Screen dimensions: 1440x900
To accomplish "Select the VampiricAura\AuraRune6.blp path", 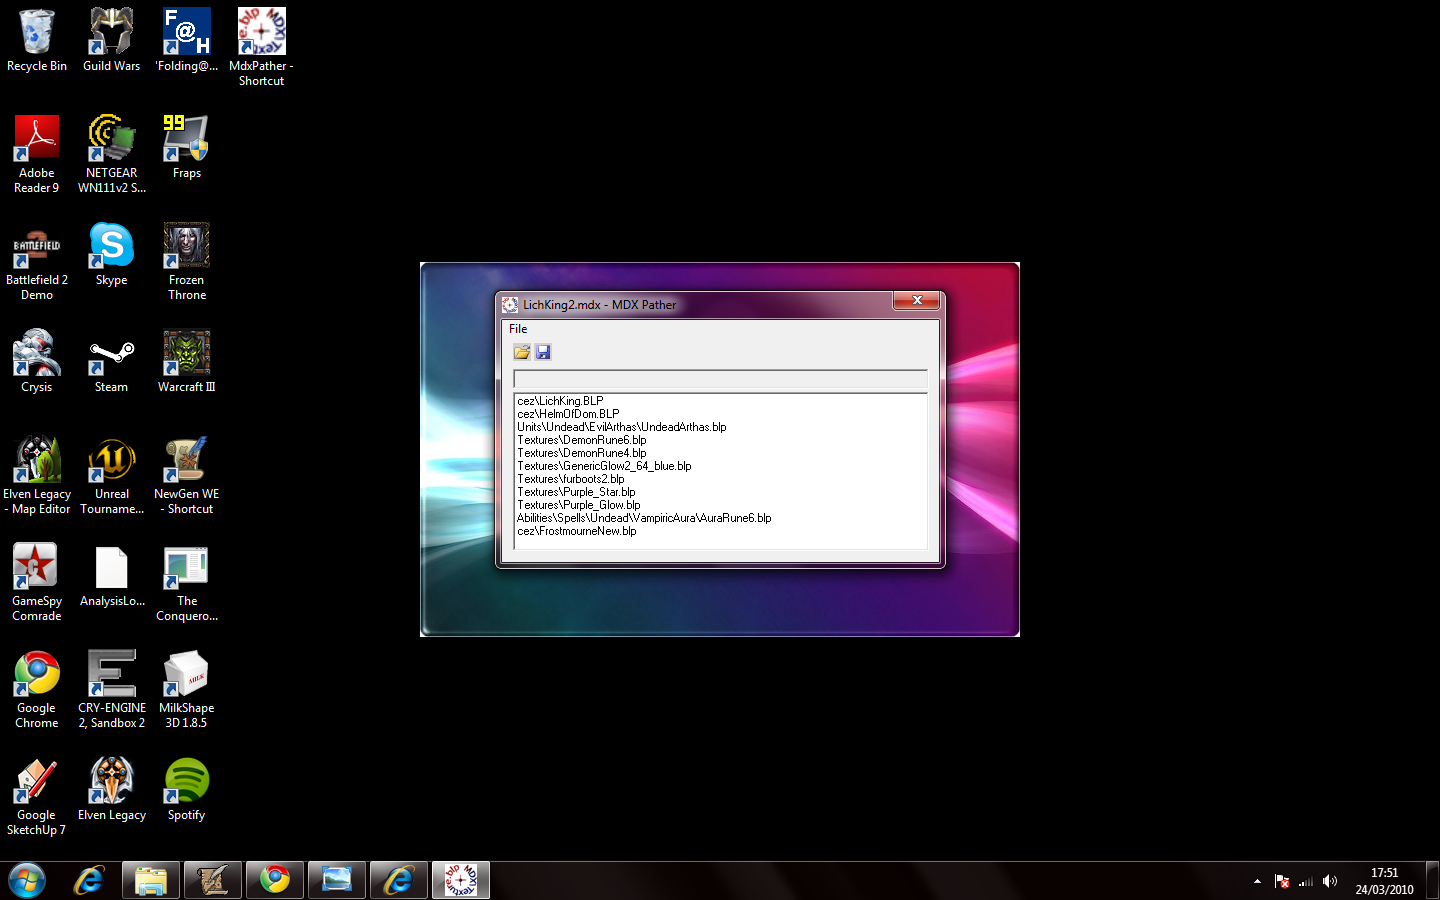I will [x=644, y=518].
